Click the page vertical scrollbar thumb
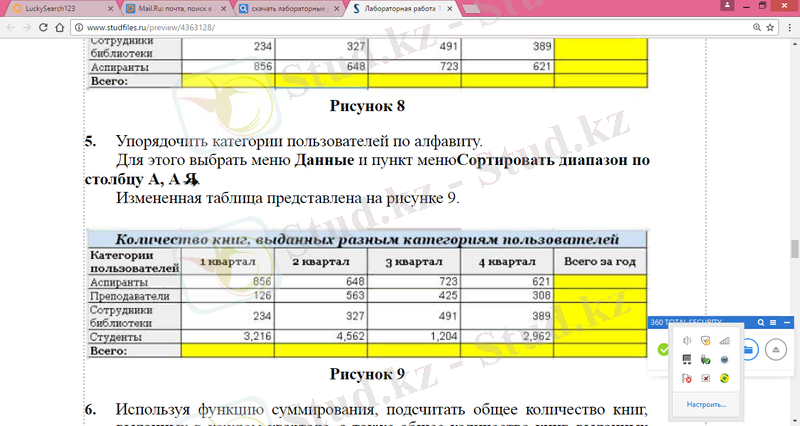 (x=794, y=248)
